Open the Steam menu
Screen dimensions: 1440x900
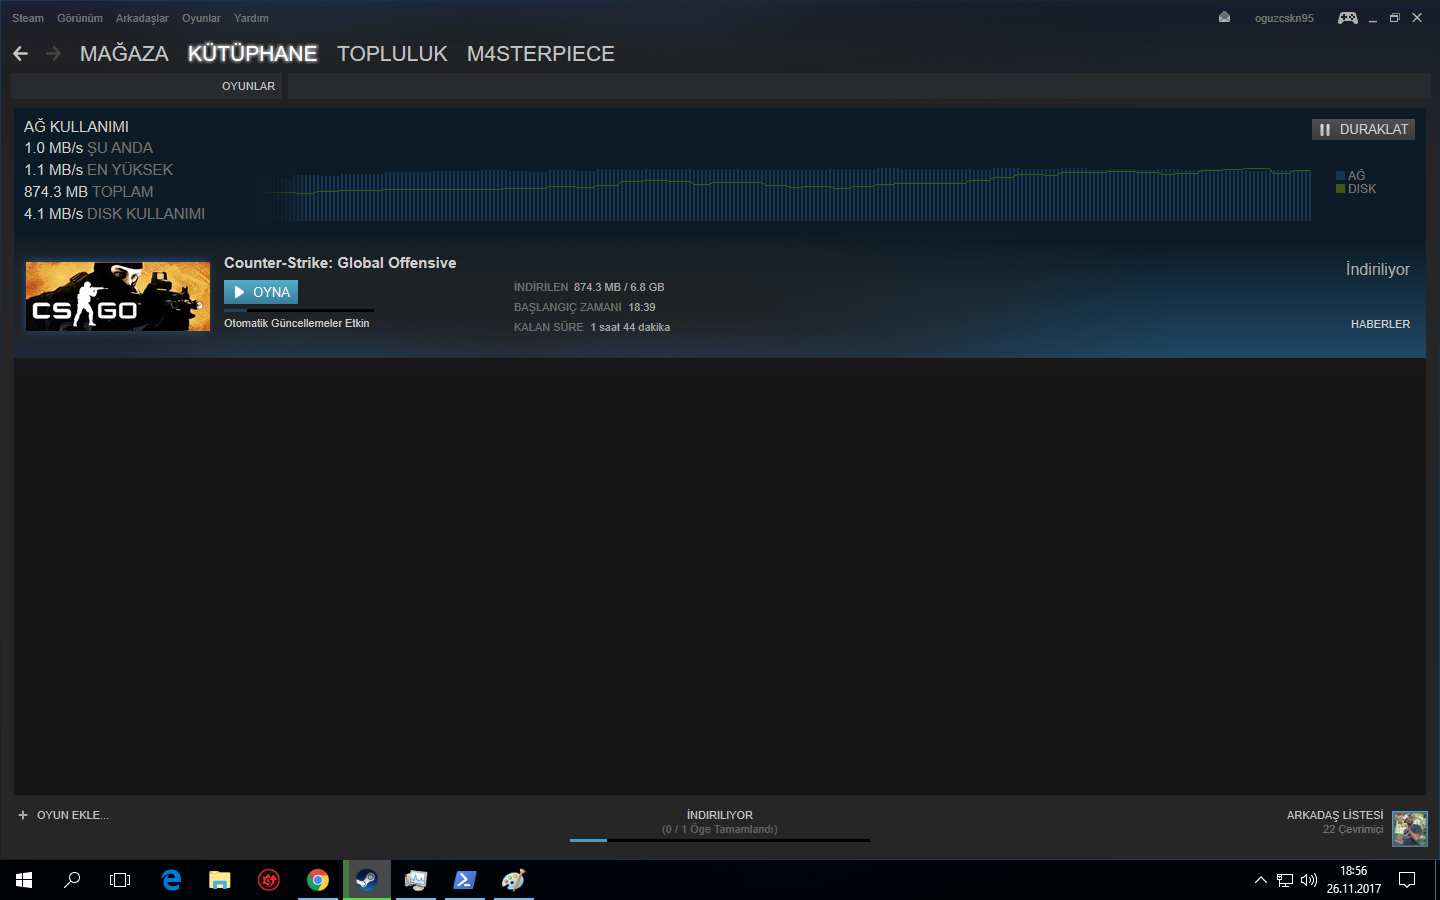click(x=28, y=18)
